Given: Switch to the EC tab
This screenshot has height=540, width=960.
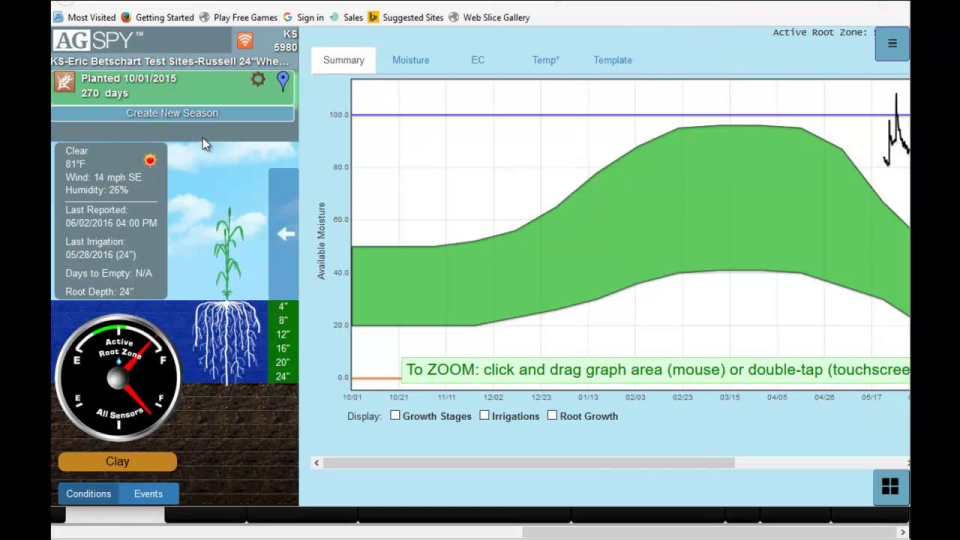Looking at the screenshot, I should (478, 60).
